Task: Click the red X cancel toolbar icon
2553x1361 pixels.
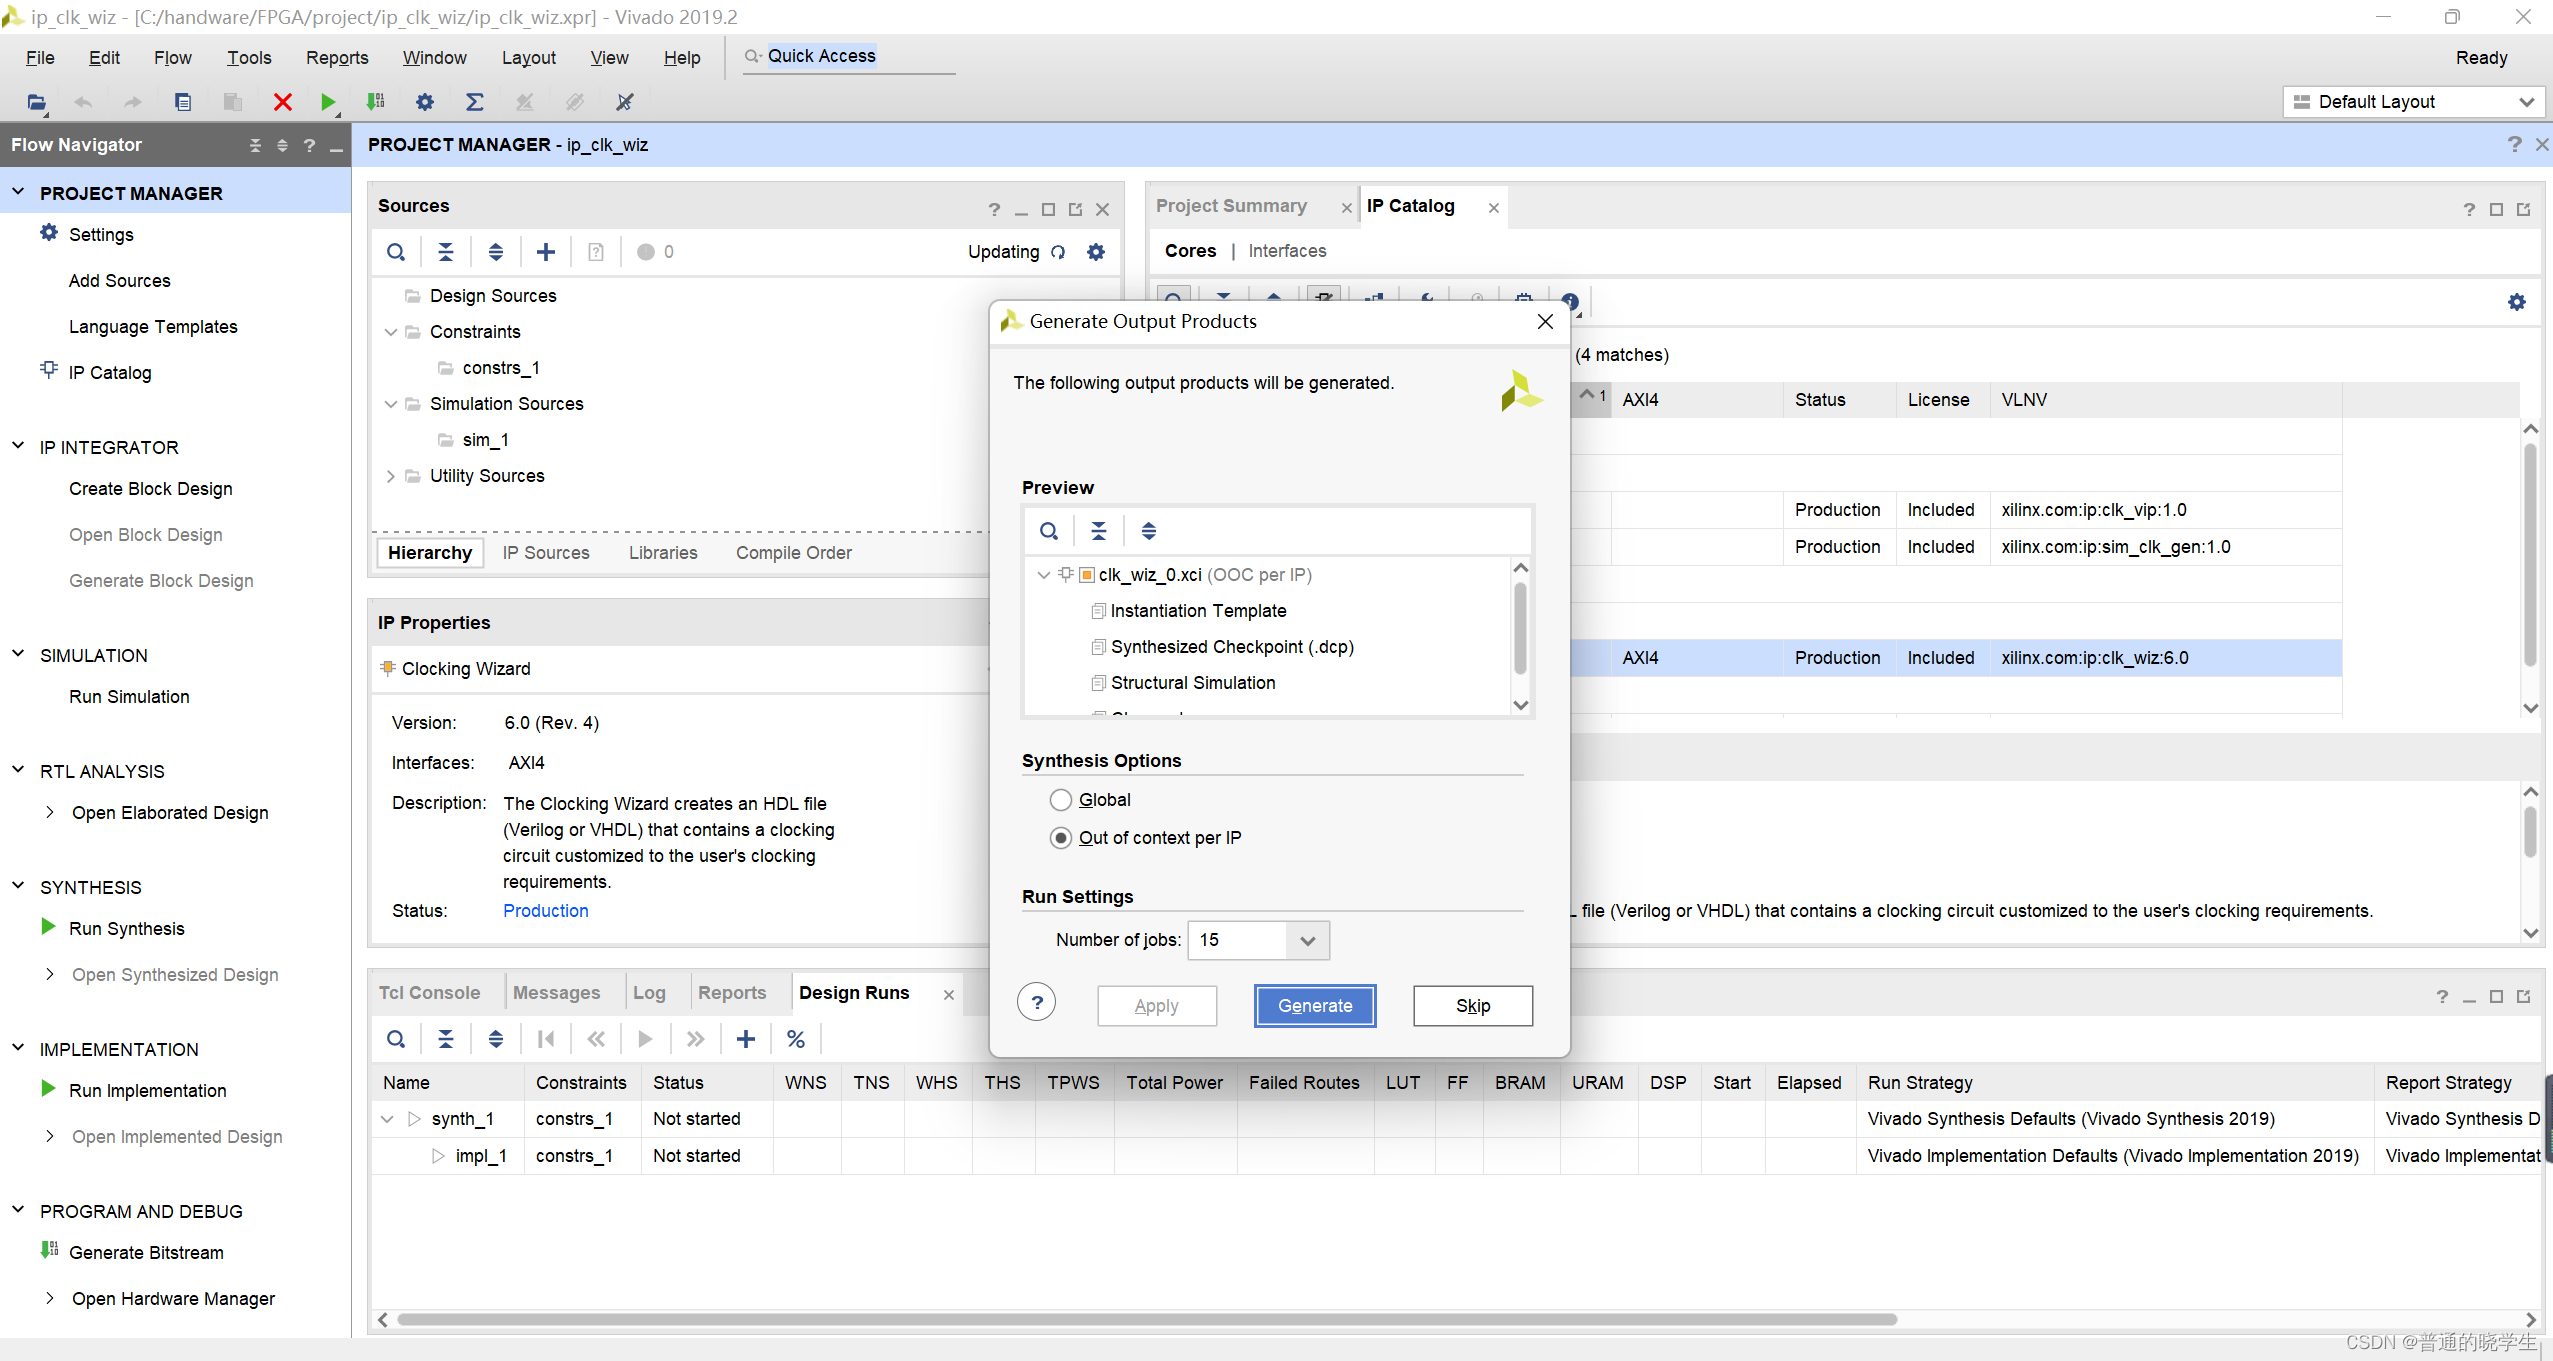Action: click(283, 102)
